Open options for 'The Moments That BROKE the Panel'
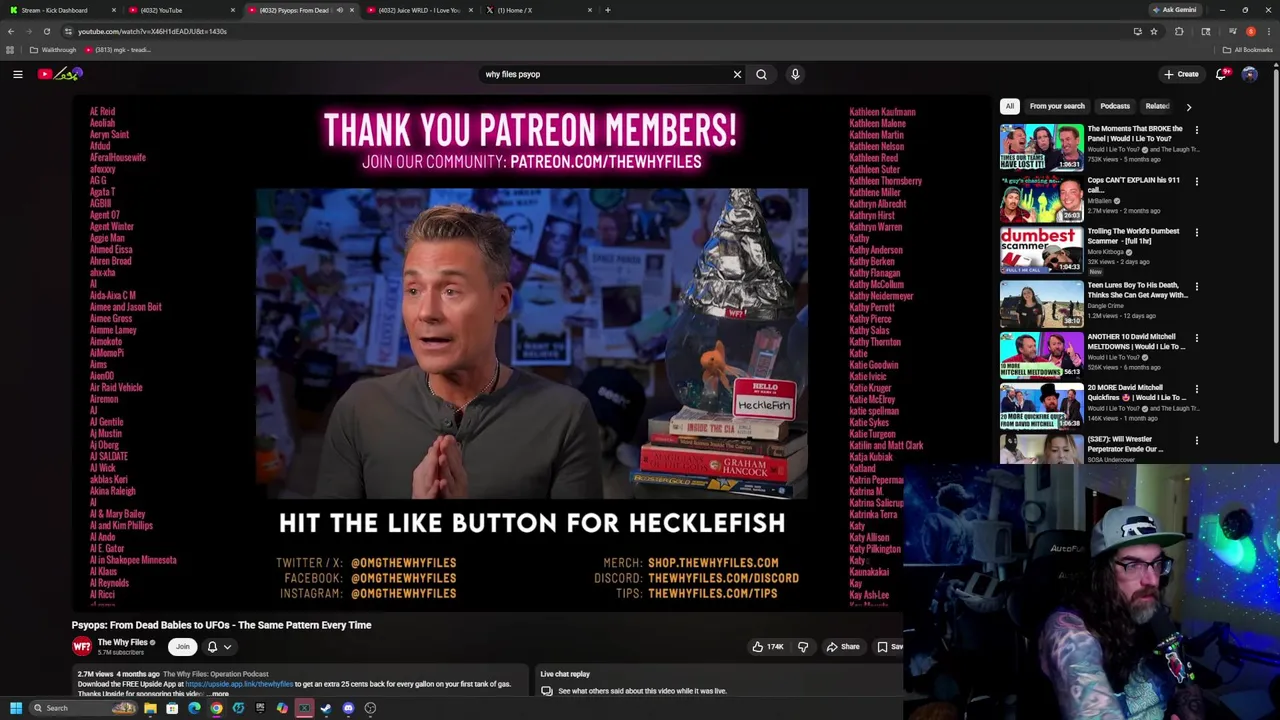The width and height of the screenshot is (1280, 720). (x=1196, y=130)
